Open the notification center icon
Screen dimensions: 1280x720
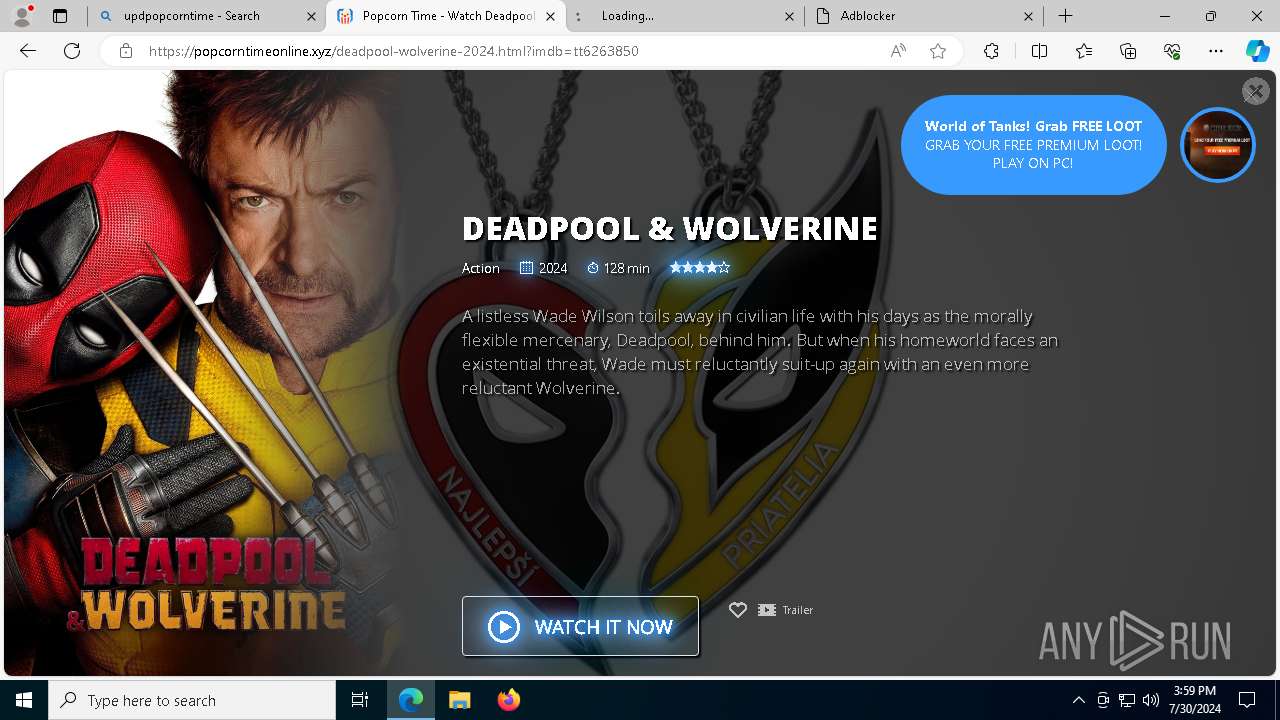tap(1247, 700)
